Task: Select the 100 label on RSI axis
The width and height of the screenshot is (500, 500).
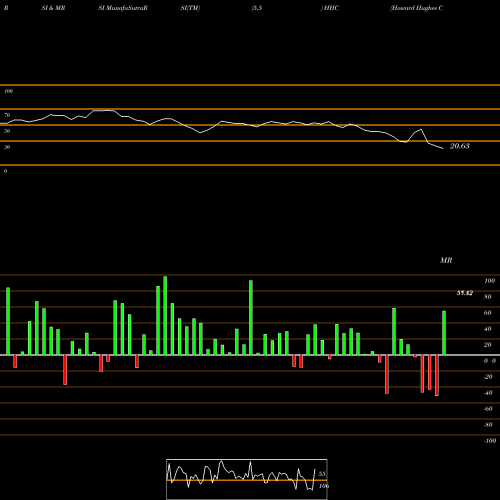Action: [x=8, y=91]
